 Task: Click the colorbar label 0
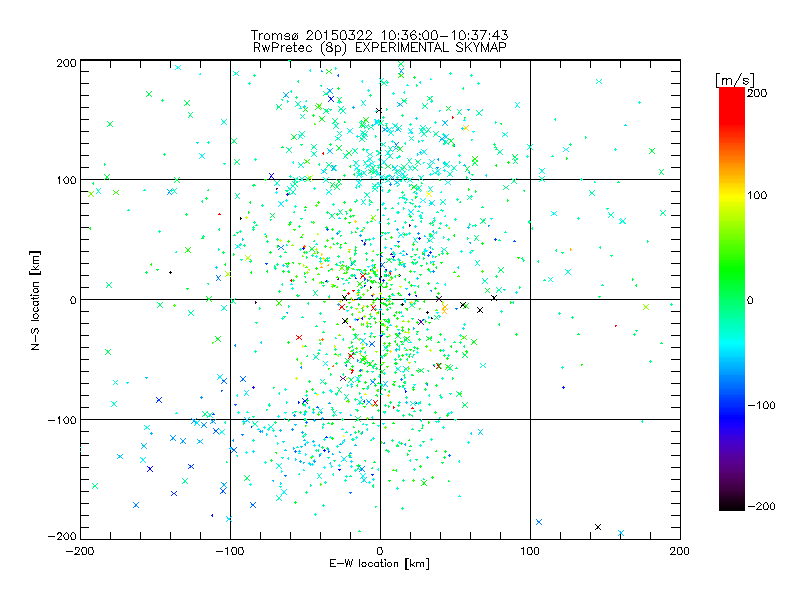point(750,300)
